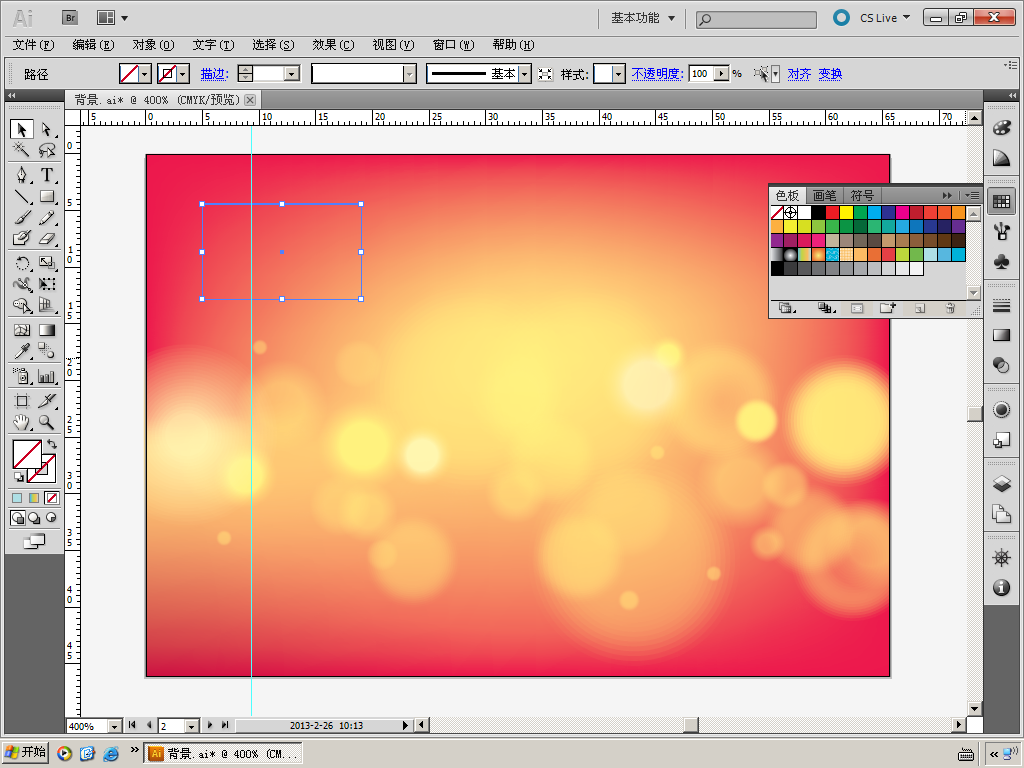This screenshot has width=1024, height=768.
Task: Select the Shape Builder tool
Action: click(x=22, y=305)
